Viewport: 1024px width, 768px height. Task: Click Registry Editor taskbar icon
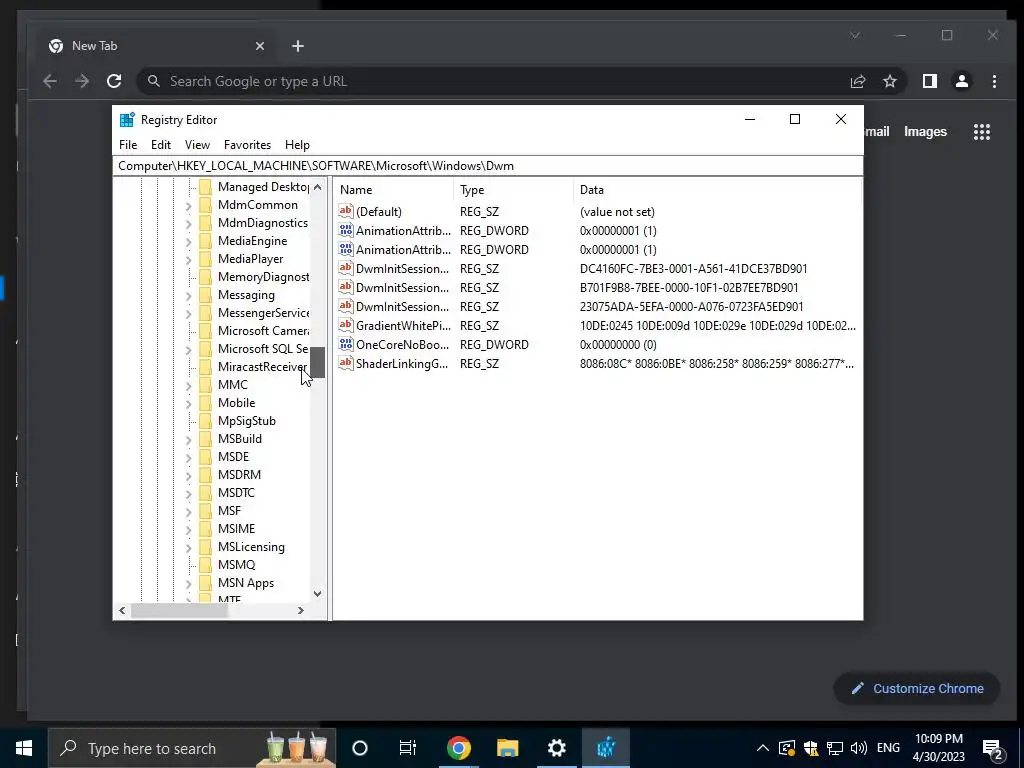tap(605, 748)
